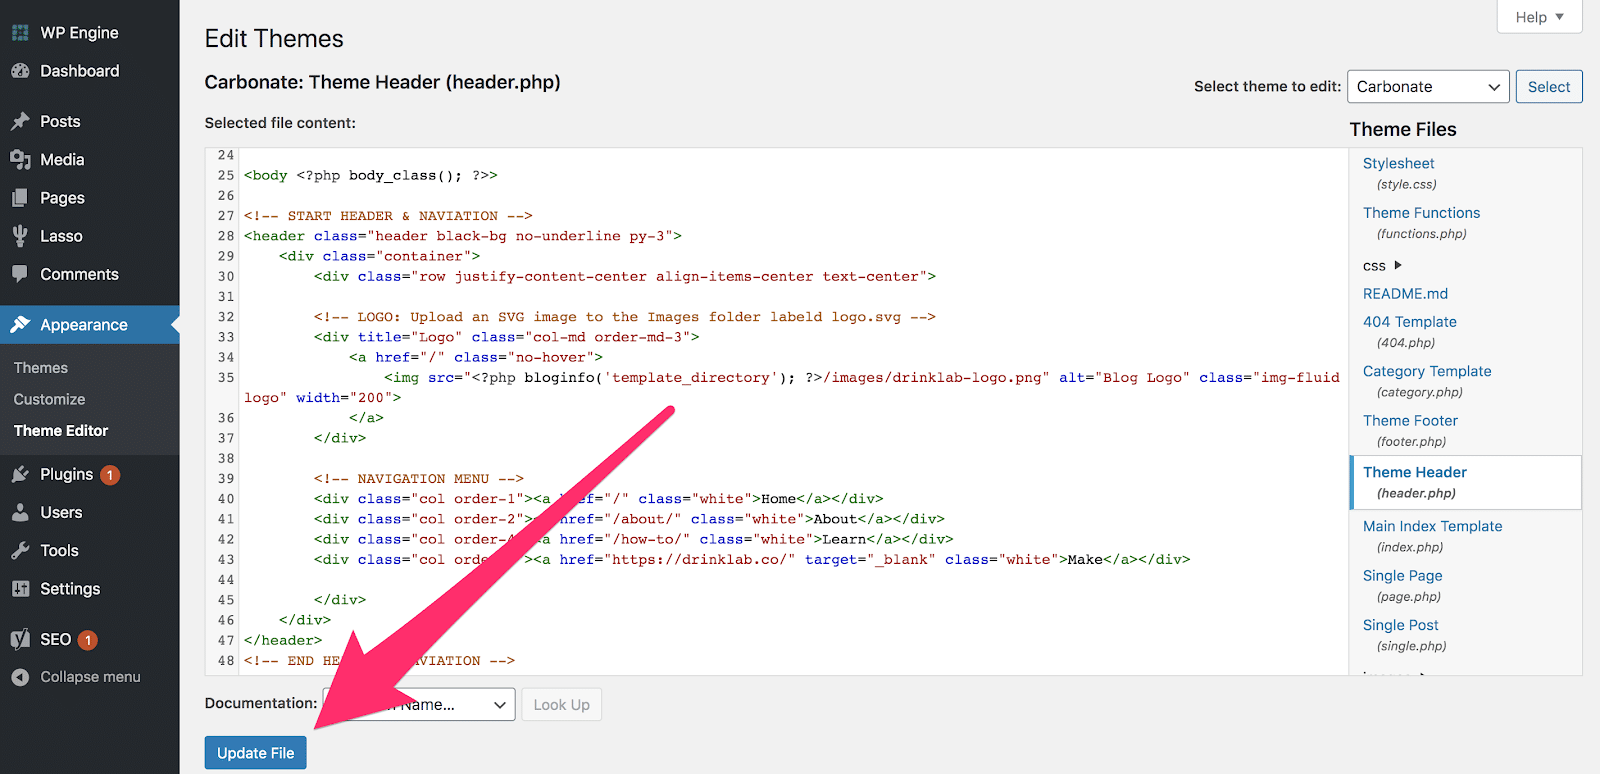Click the Dashboard gauge icon
This screenshot has width=1600, height=774.
20,71
